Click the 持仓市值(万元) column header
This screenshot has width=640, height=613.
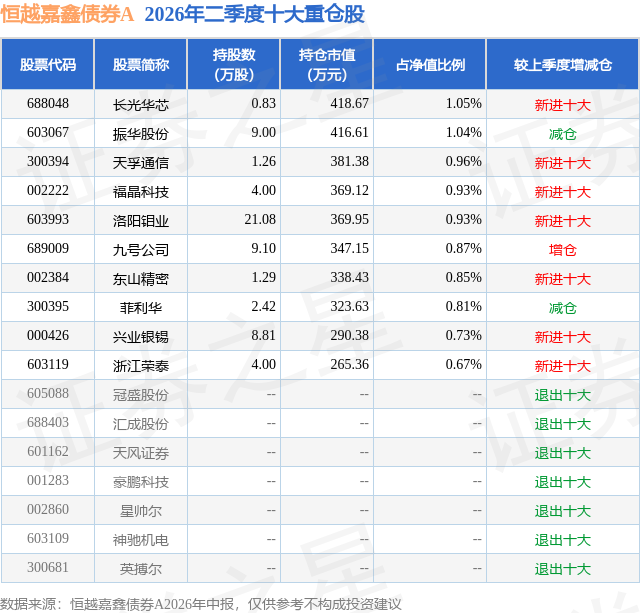click(x=327, y=64)
